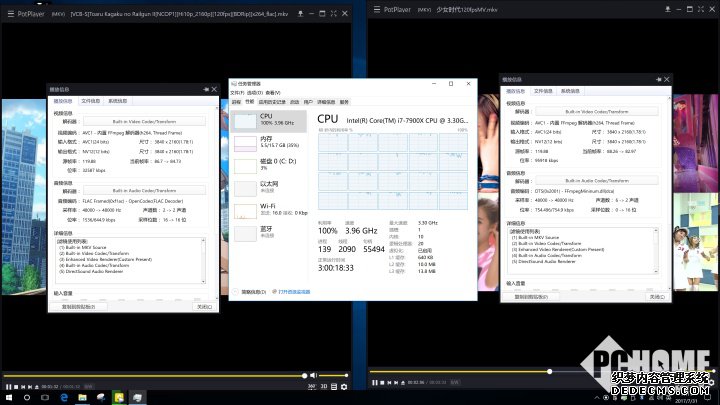Click the eject/open button in left PotPlayer
The height and width of the screenshot is (405, 720).
coord(37,387)
